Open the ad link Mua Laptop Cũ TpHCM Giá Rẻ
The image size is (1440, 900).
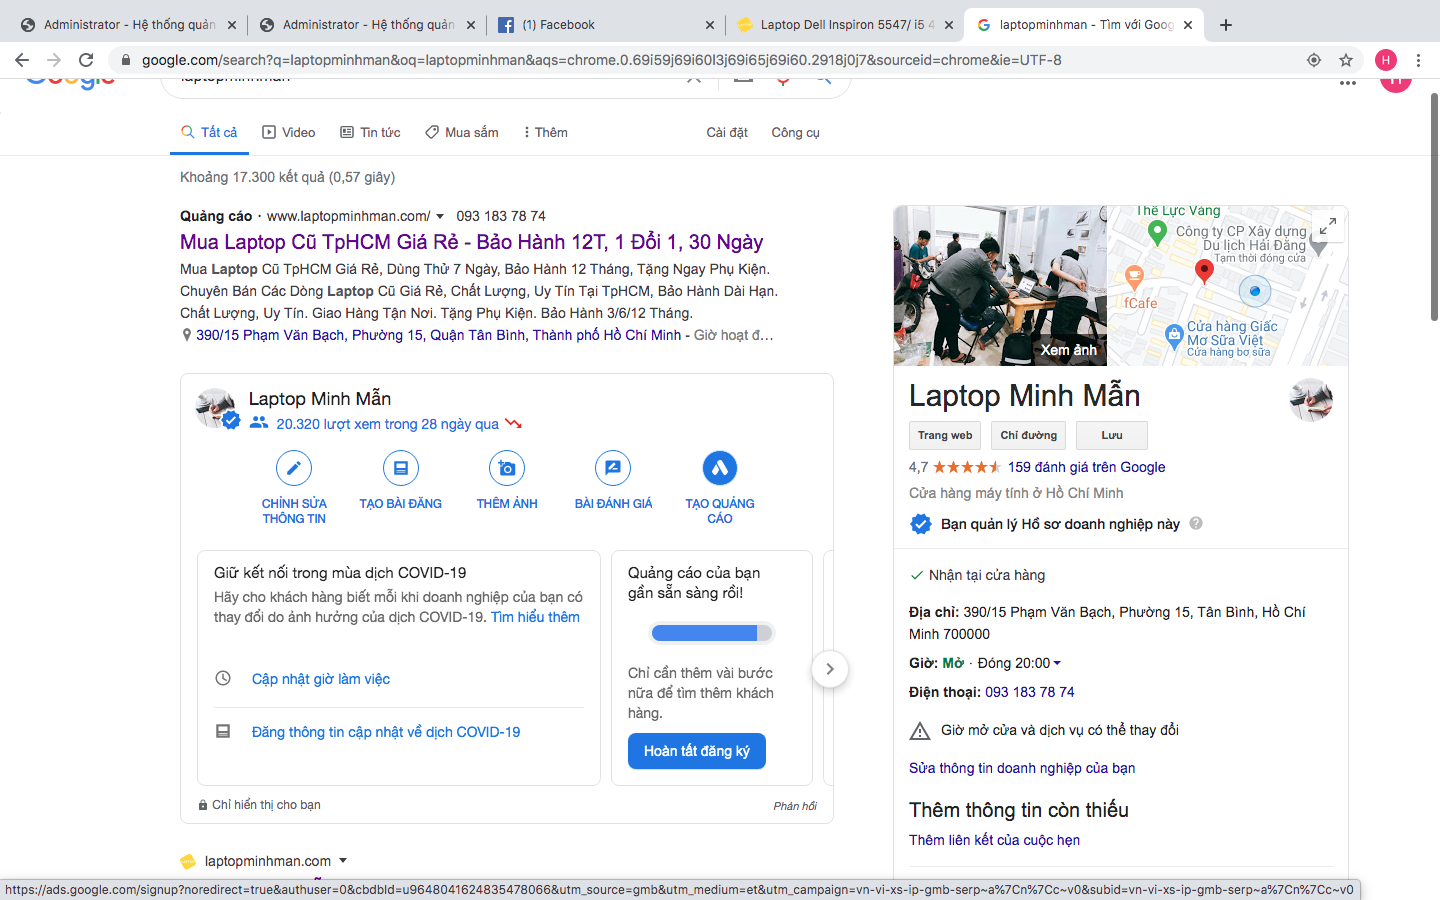tap(471, 242)
